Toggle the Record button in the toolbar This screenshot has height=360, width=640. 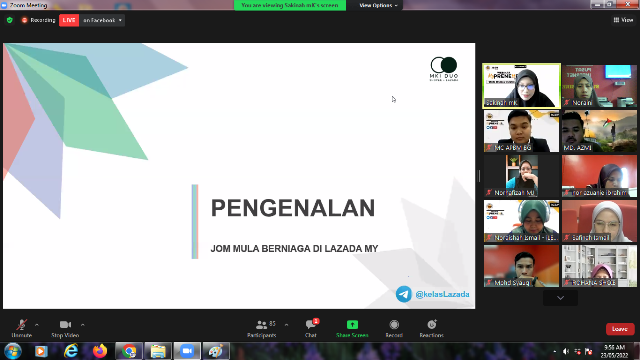click(394, 324)
